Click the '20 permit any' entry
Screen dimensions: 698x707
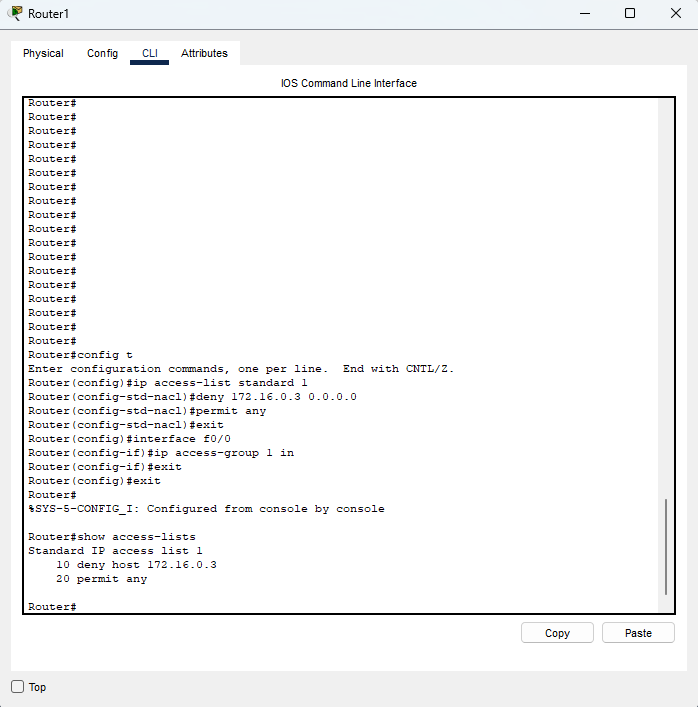101,578
